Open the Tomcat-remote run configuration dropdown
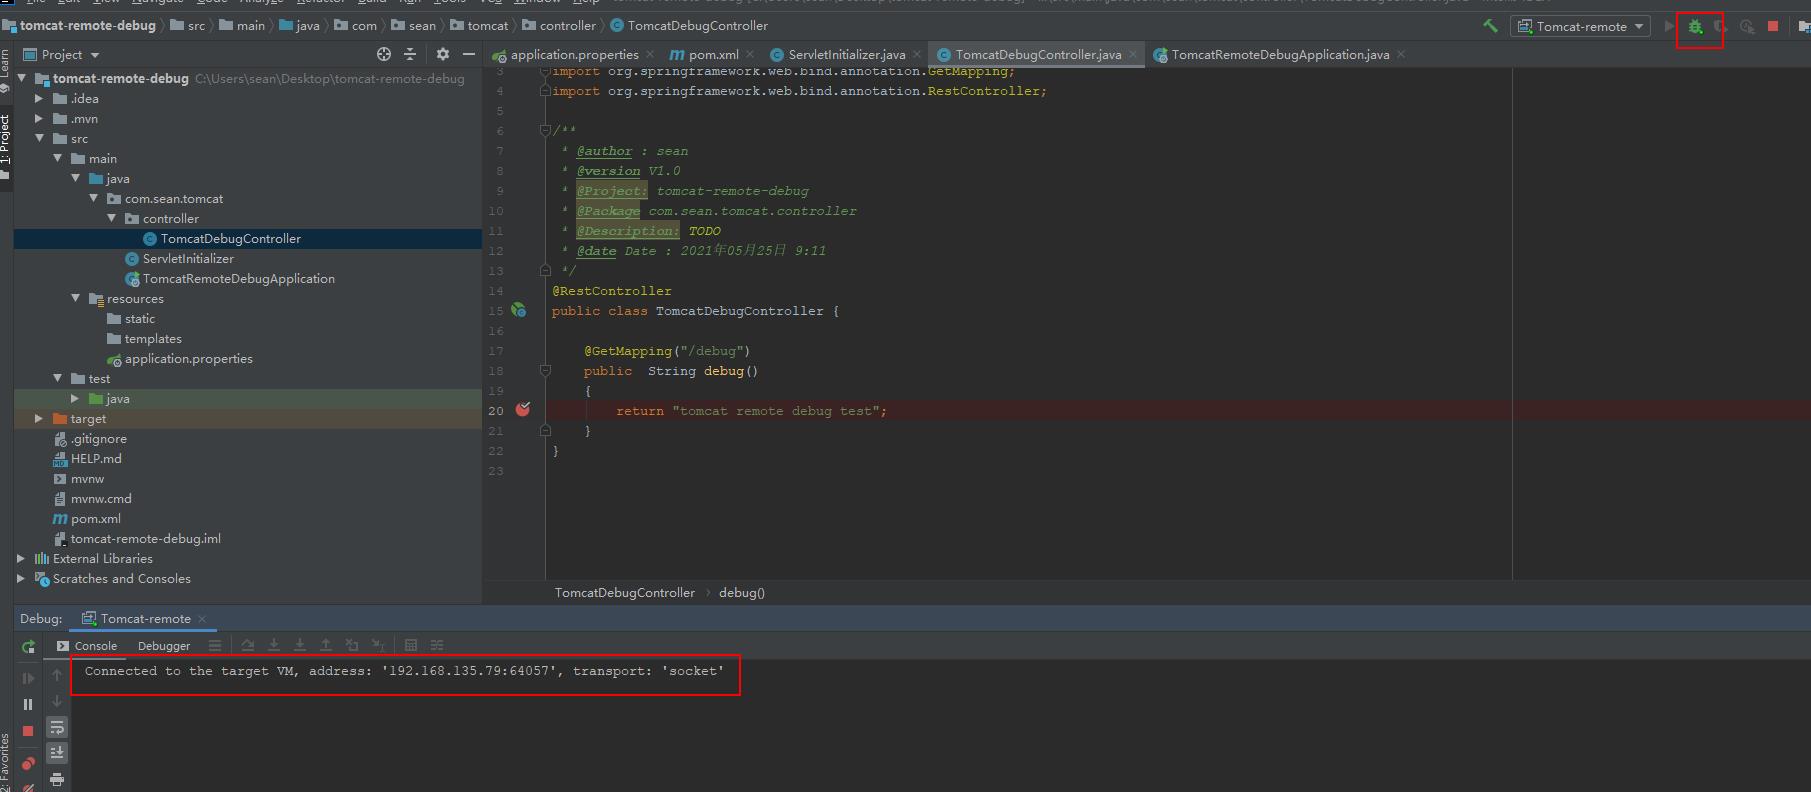Viewport: 1811px width, 792px height. (1581, 27)
